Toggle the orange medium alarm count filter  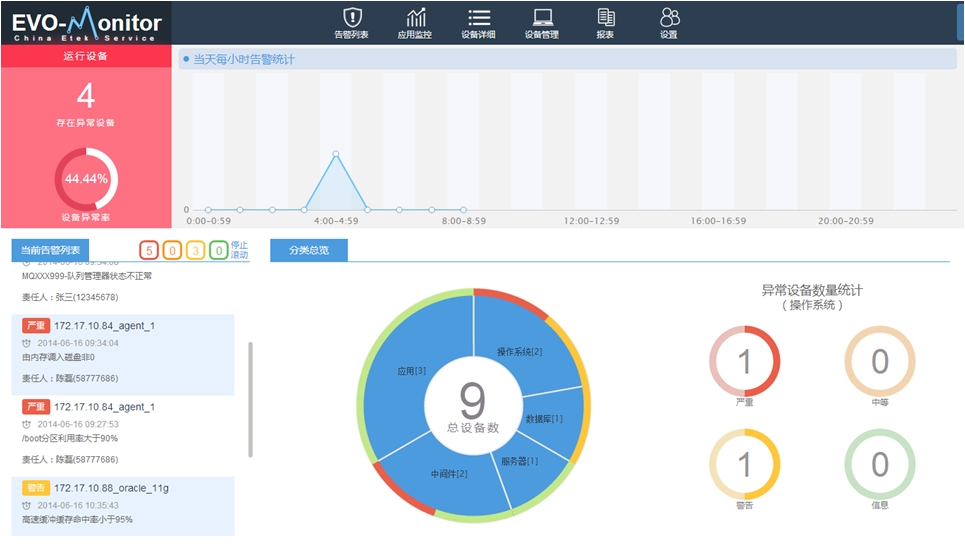click(172, 251)
